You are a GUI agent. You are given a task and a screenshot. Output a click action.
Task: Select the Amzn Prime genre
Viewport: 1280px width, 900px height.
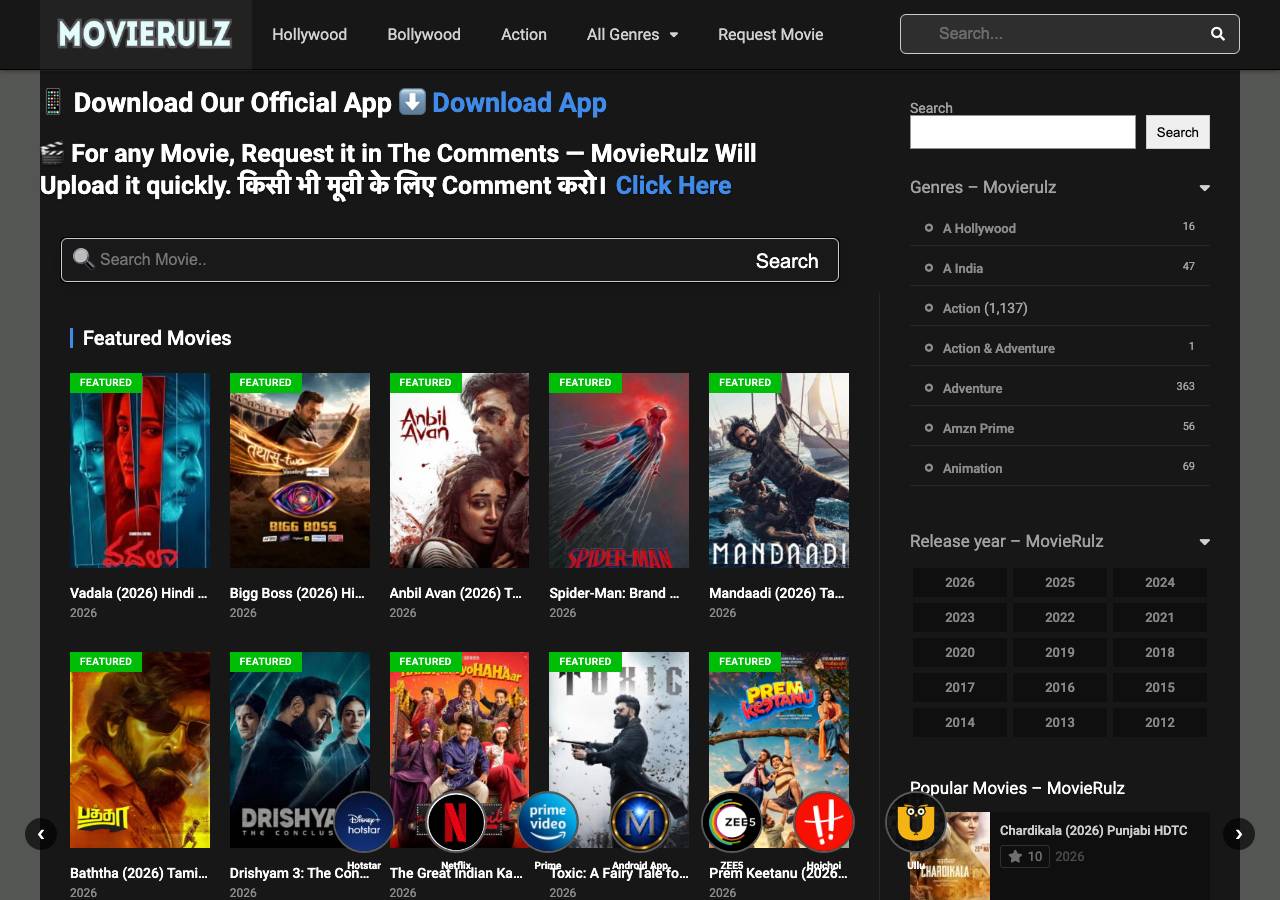click(978, 428)
